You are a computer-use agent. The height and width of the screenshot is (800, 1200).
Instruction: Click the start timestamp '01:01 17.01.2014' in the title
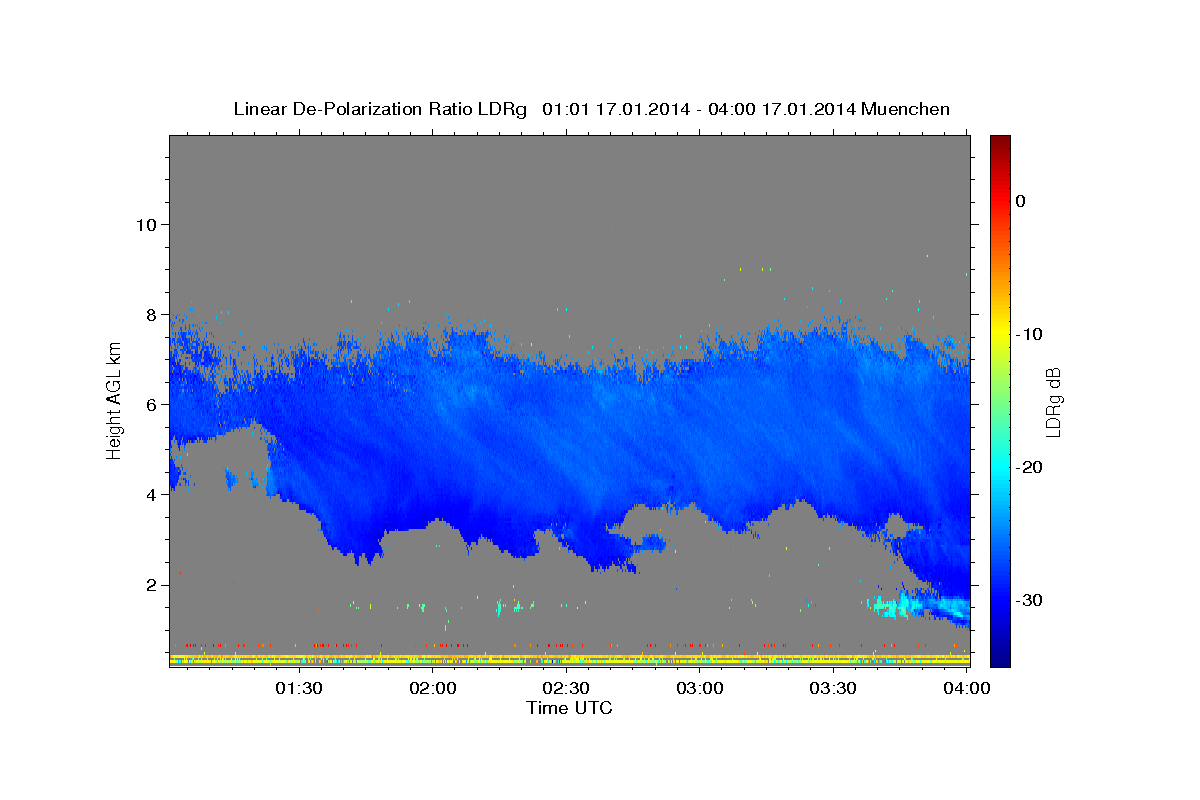[x=616, y=109]
